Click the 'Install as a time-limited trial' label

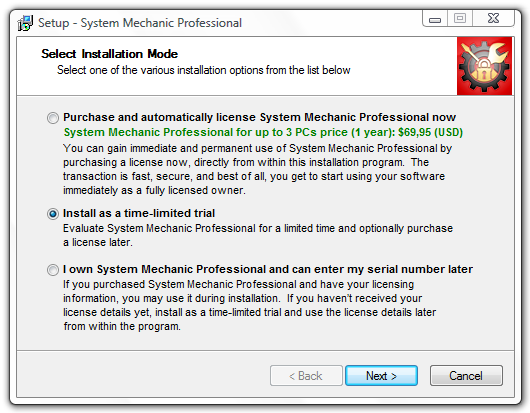[139, 213]
